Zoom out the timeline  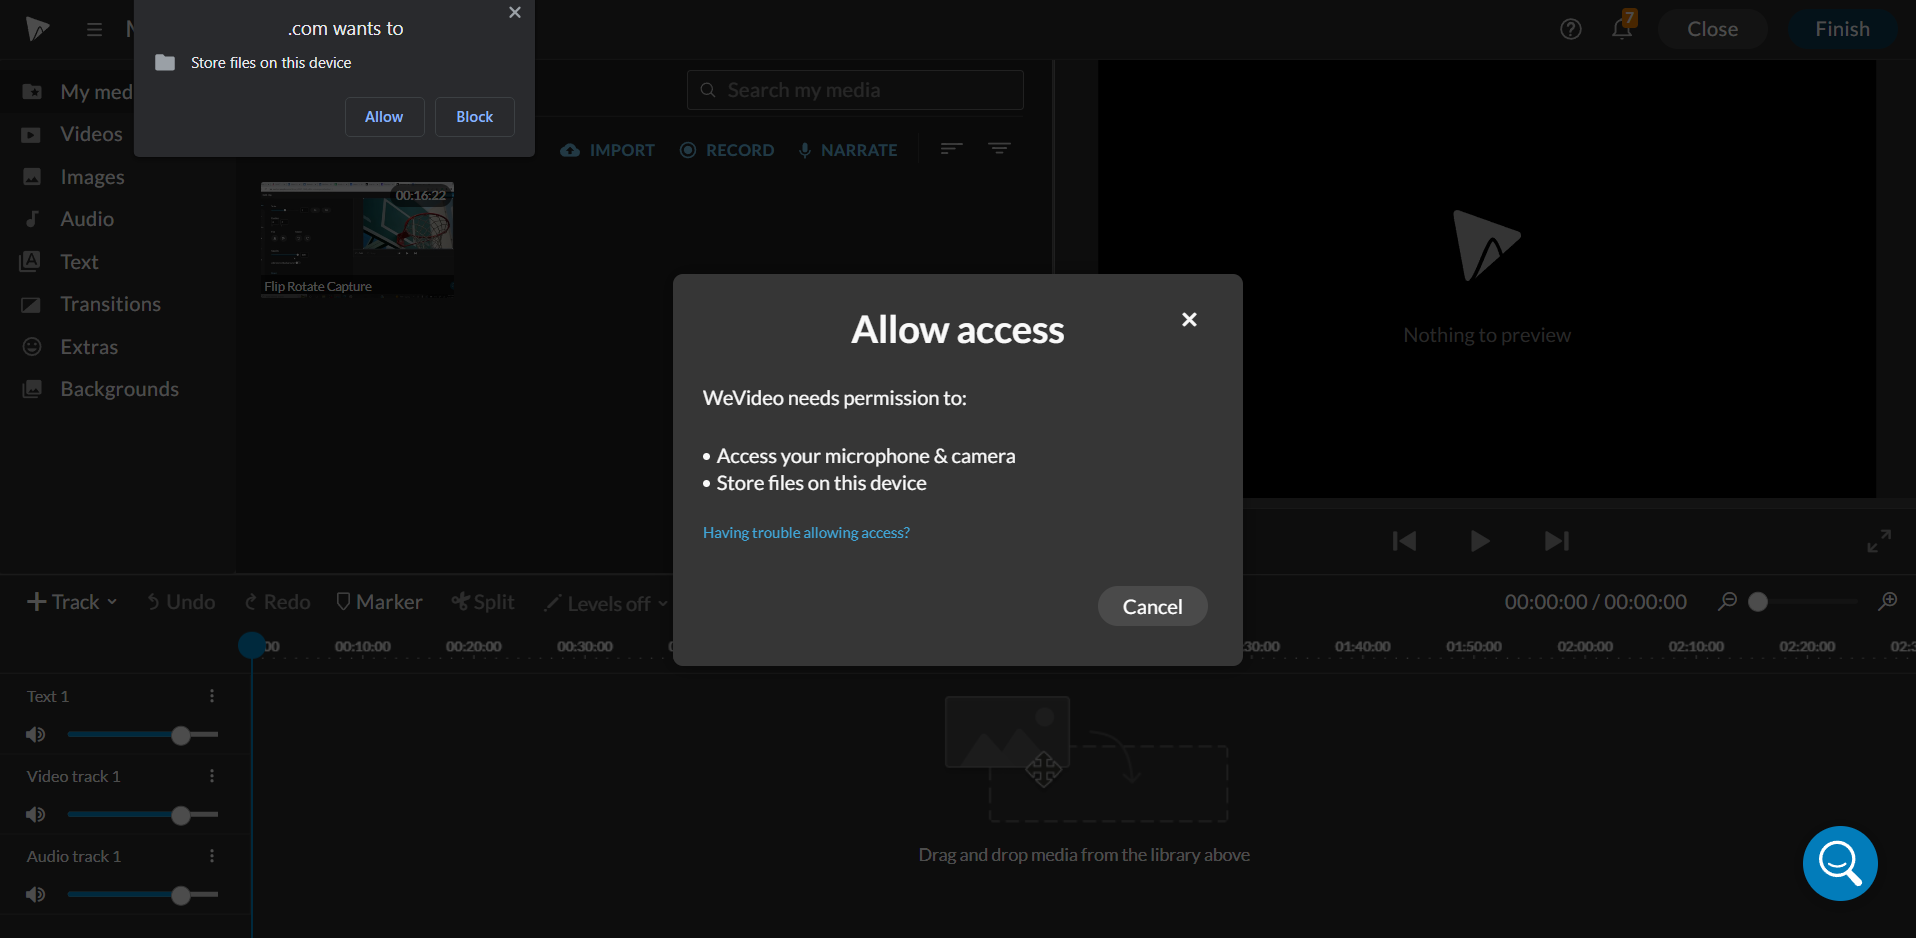click(1727, 601)
